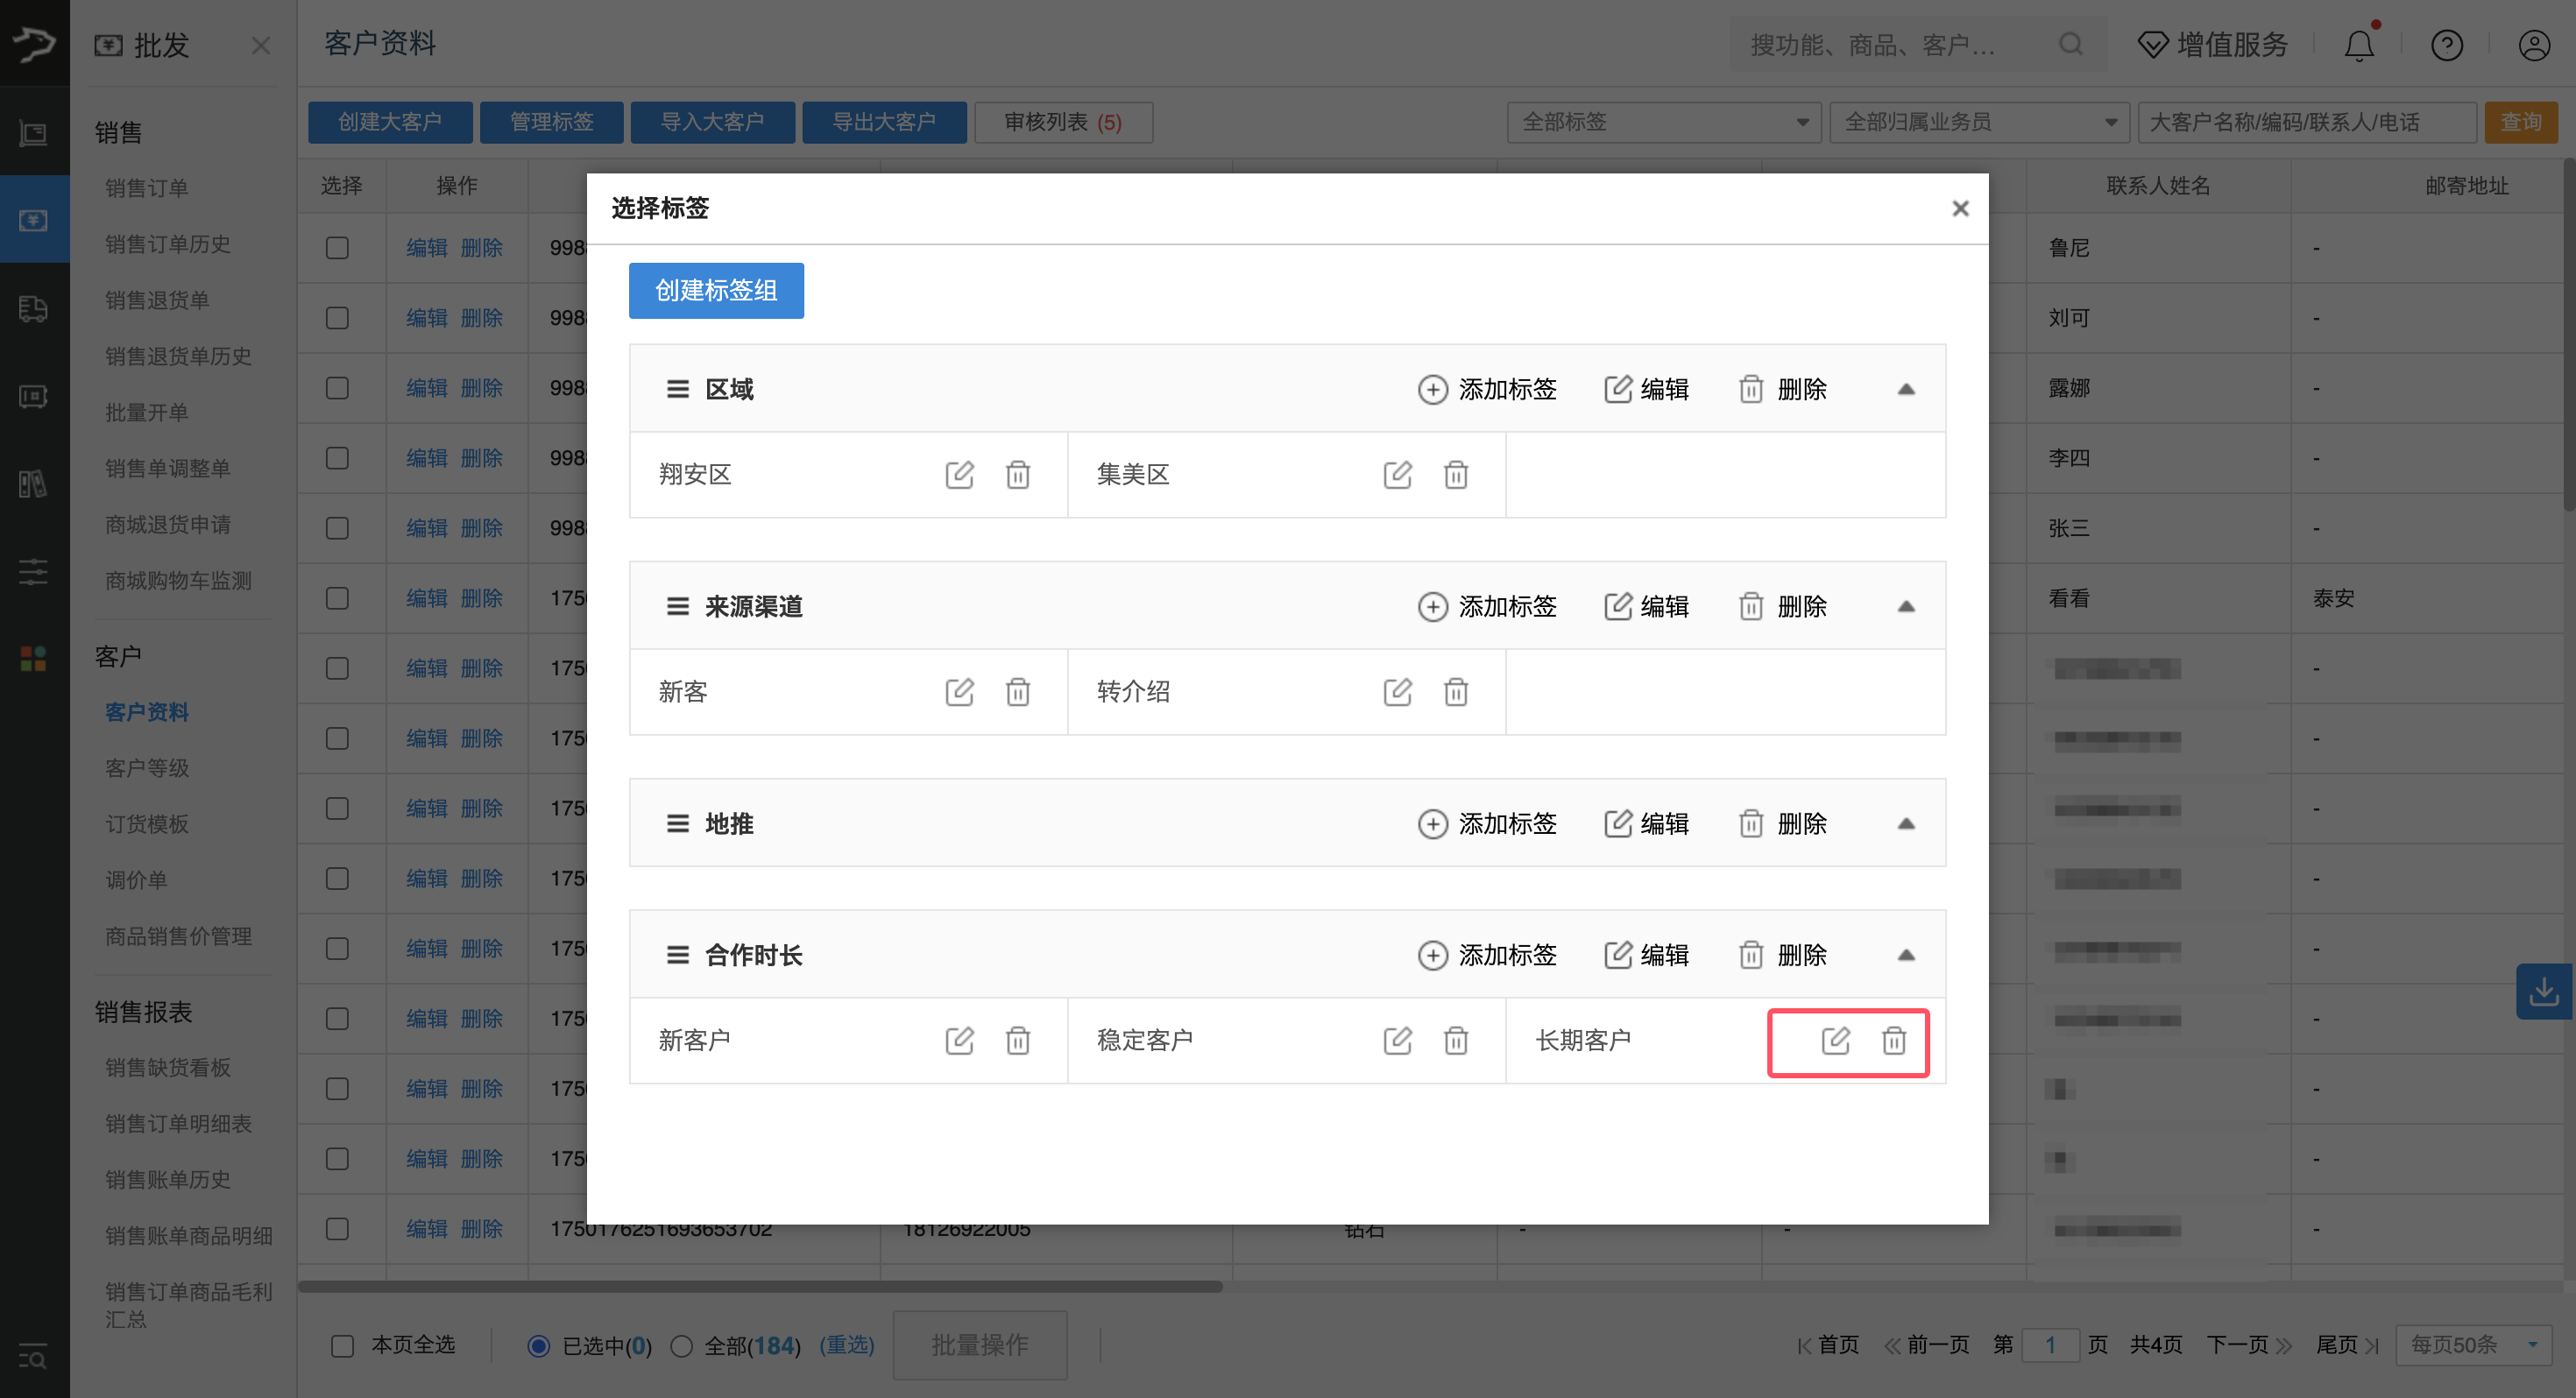The height and width of the screenshot is (1398, 2576).
Task: Click edit icon for 长期客户 tag
Action: pos(1835,1040)
